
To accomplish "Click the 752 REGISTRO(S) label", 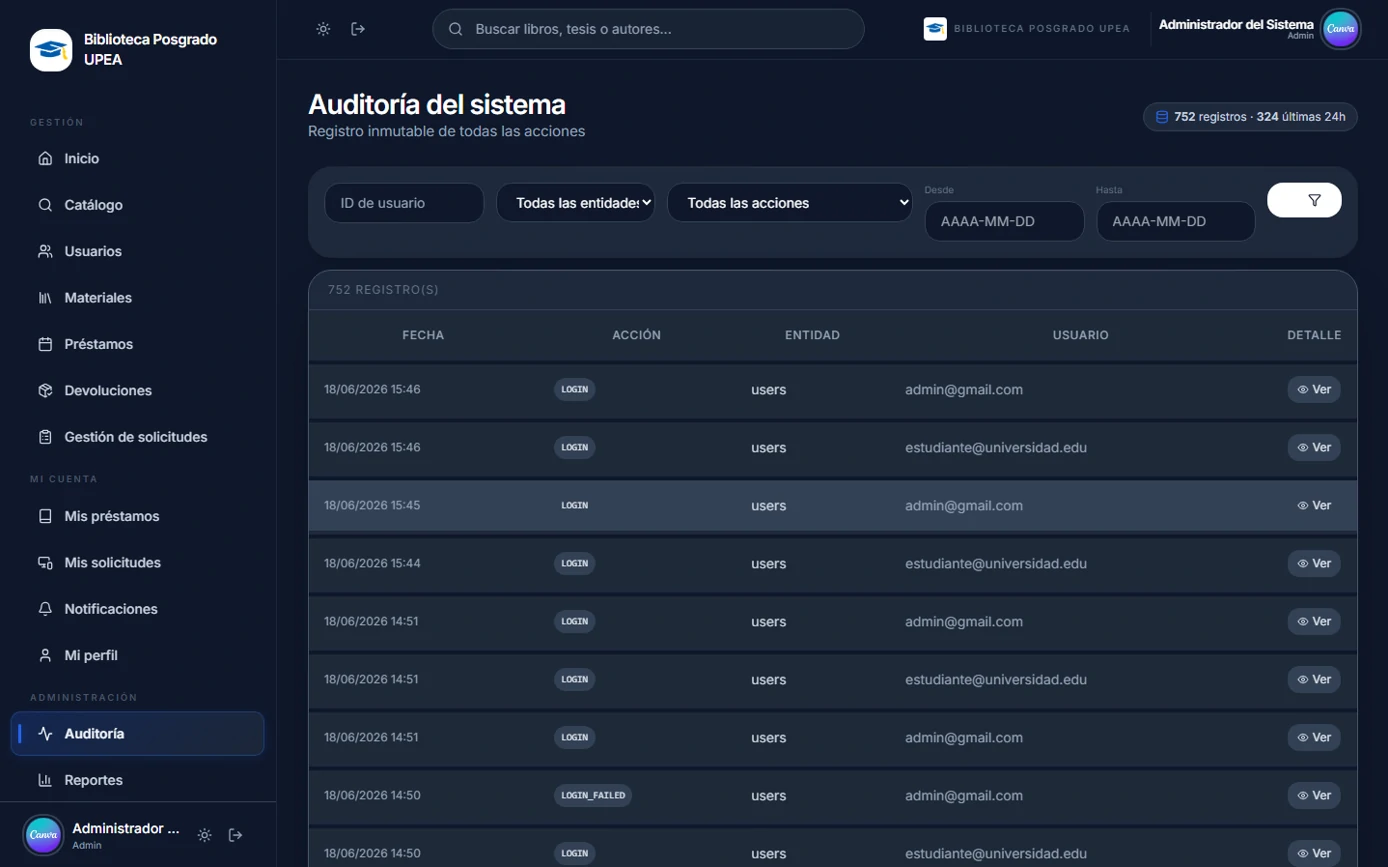I will click(x=383, y=290).
